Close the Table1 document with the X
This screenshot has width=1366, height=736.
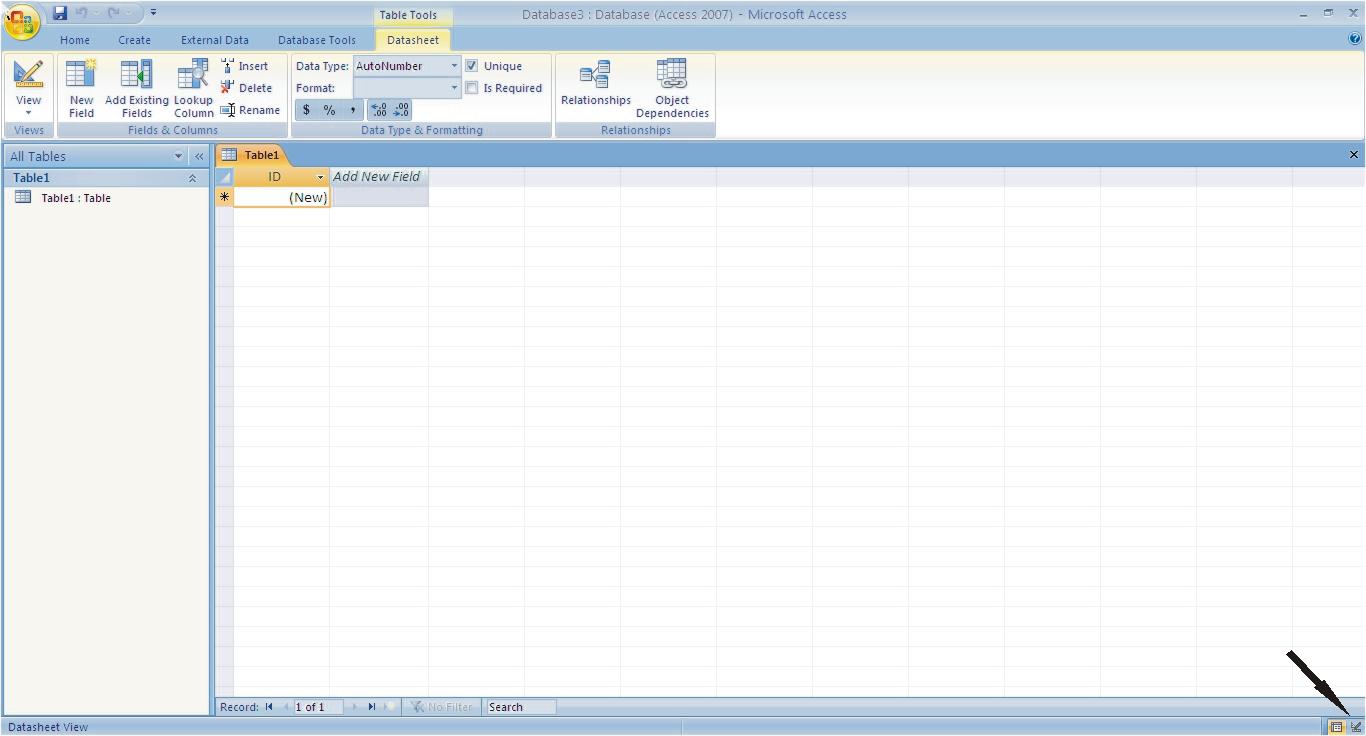1354,155
